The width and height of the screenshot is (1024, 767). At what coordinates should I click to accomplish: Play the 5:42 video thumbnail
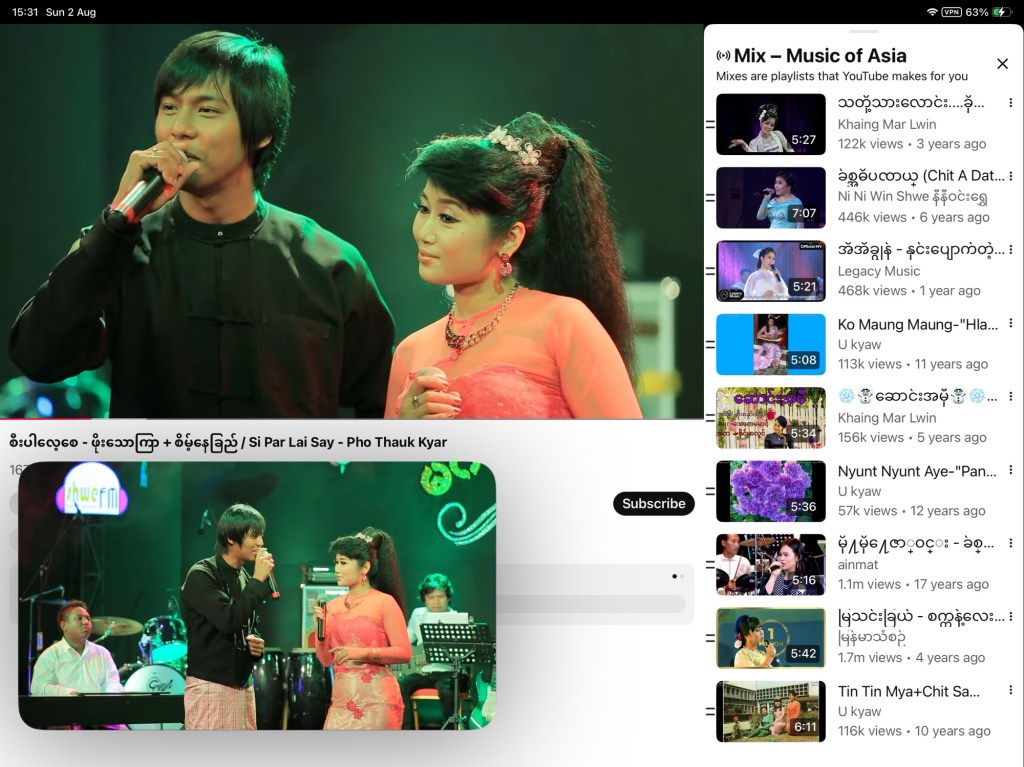point(771,638)
